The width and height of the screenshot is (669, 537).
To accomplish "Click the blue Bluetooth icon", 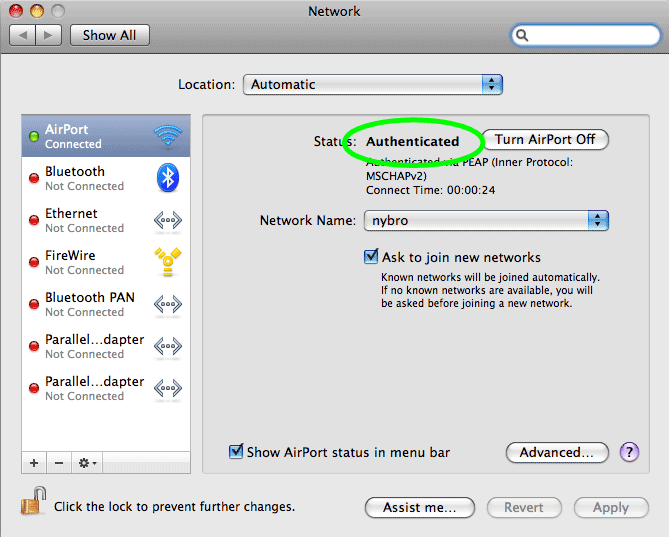I will point(168,177).
